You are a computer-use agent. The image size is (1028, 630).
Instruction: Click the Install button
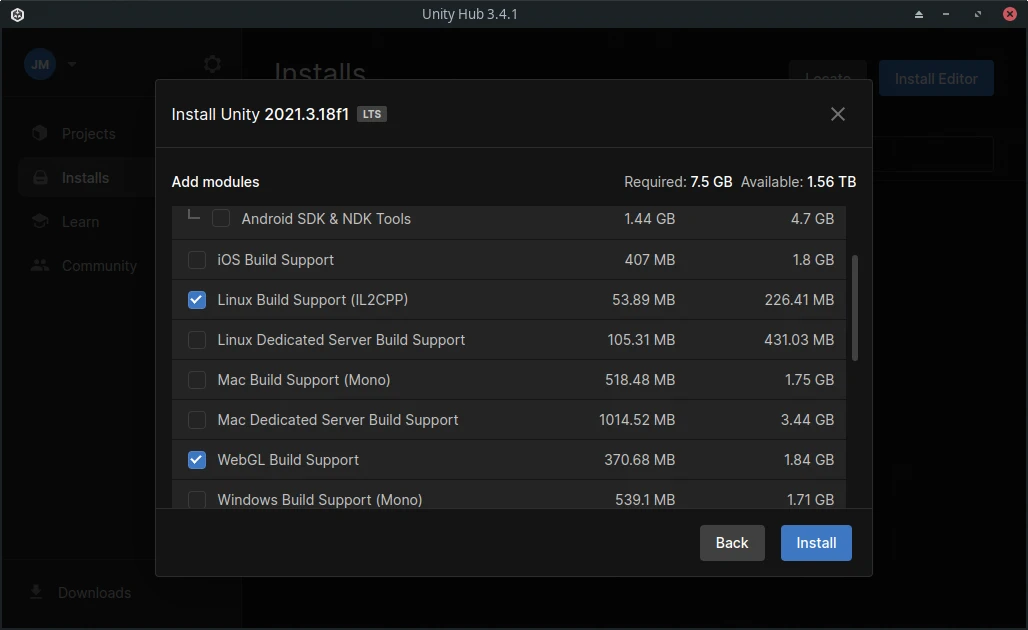(816, 543)
